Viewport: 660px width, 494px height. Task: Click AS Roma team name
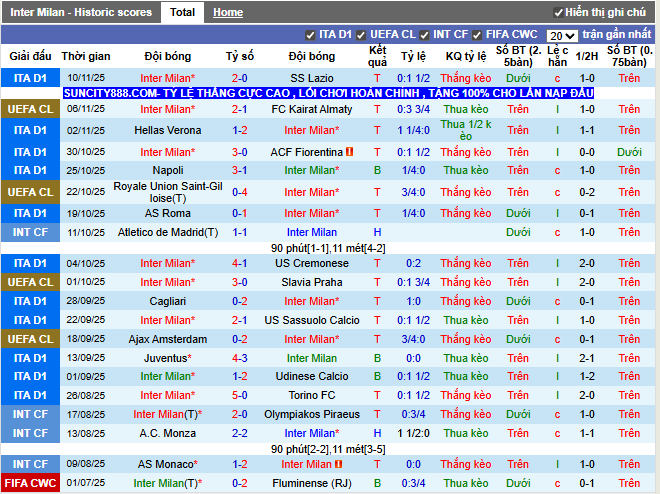point(168,213)
